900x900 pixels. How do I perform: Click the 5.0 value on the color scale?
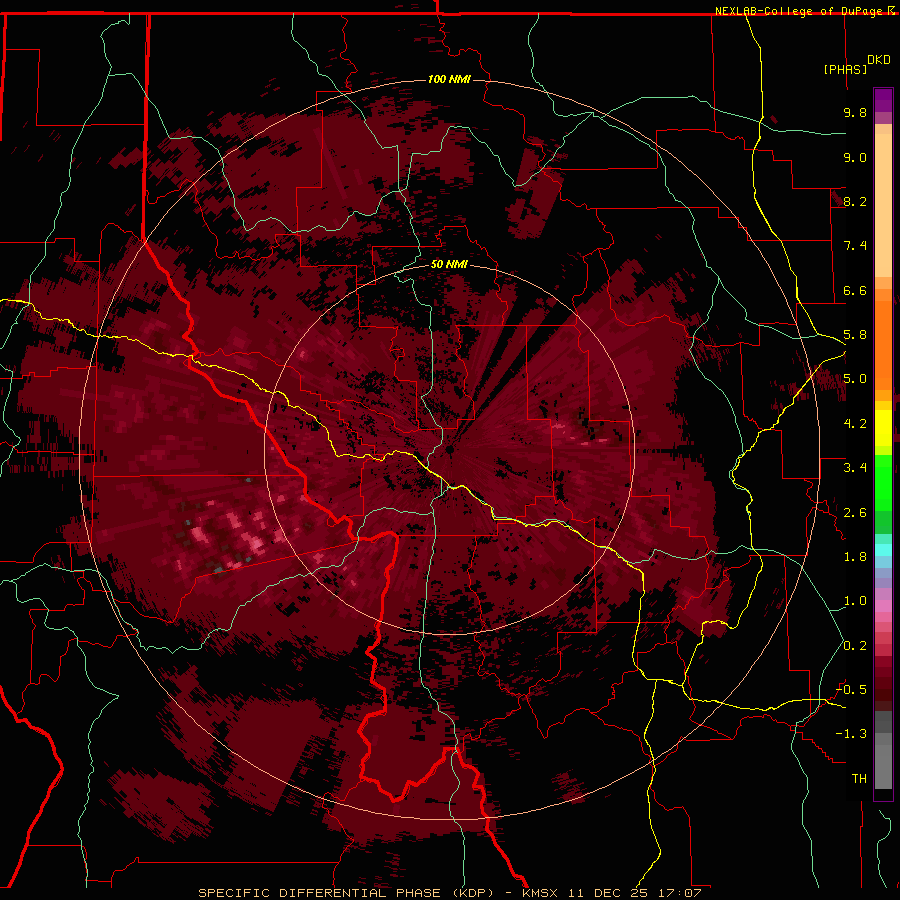click(x=855, y=379)
